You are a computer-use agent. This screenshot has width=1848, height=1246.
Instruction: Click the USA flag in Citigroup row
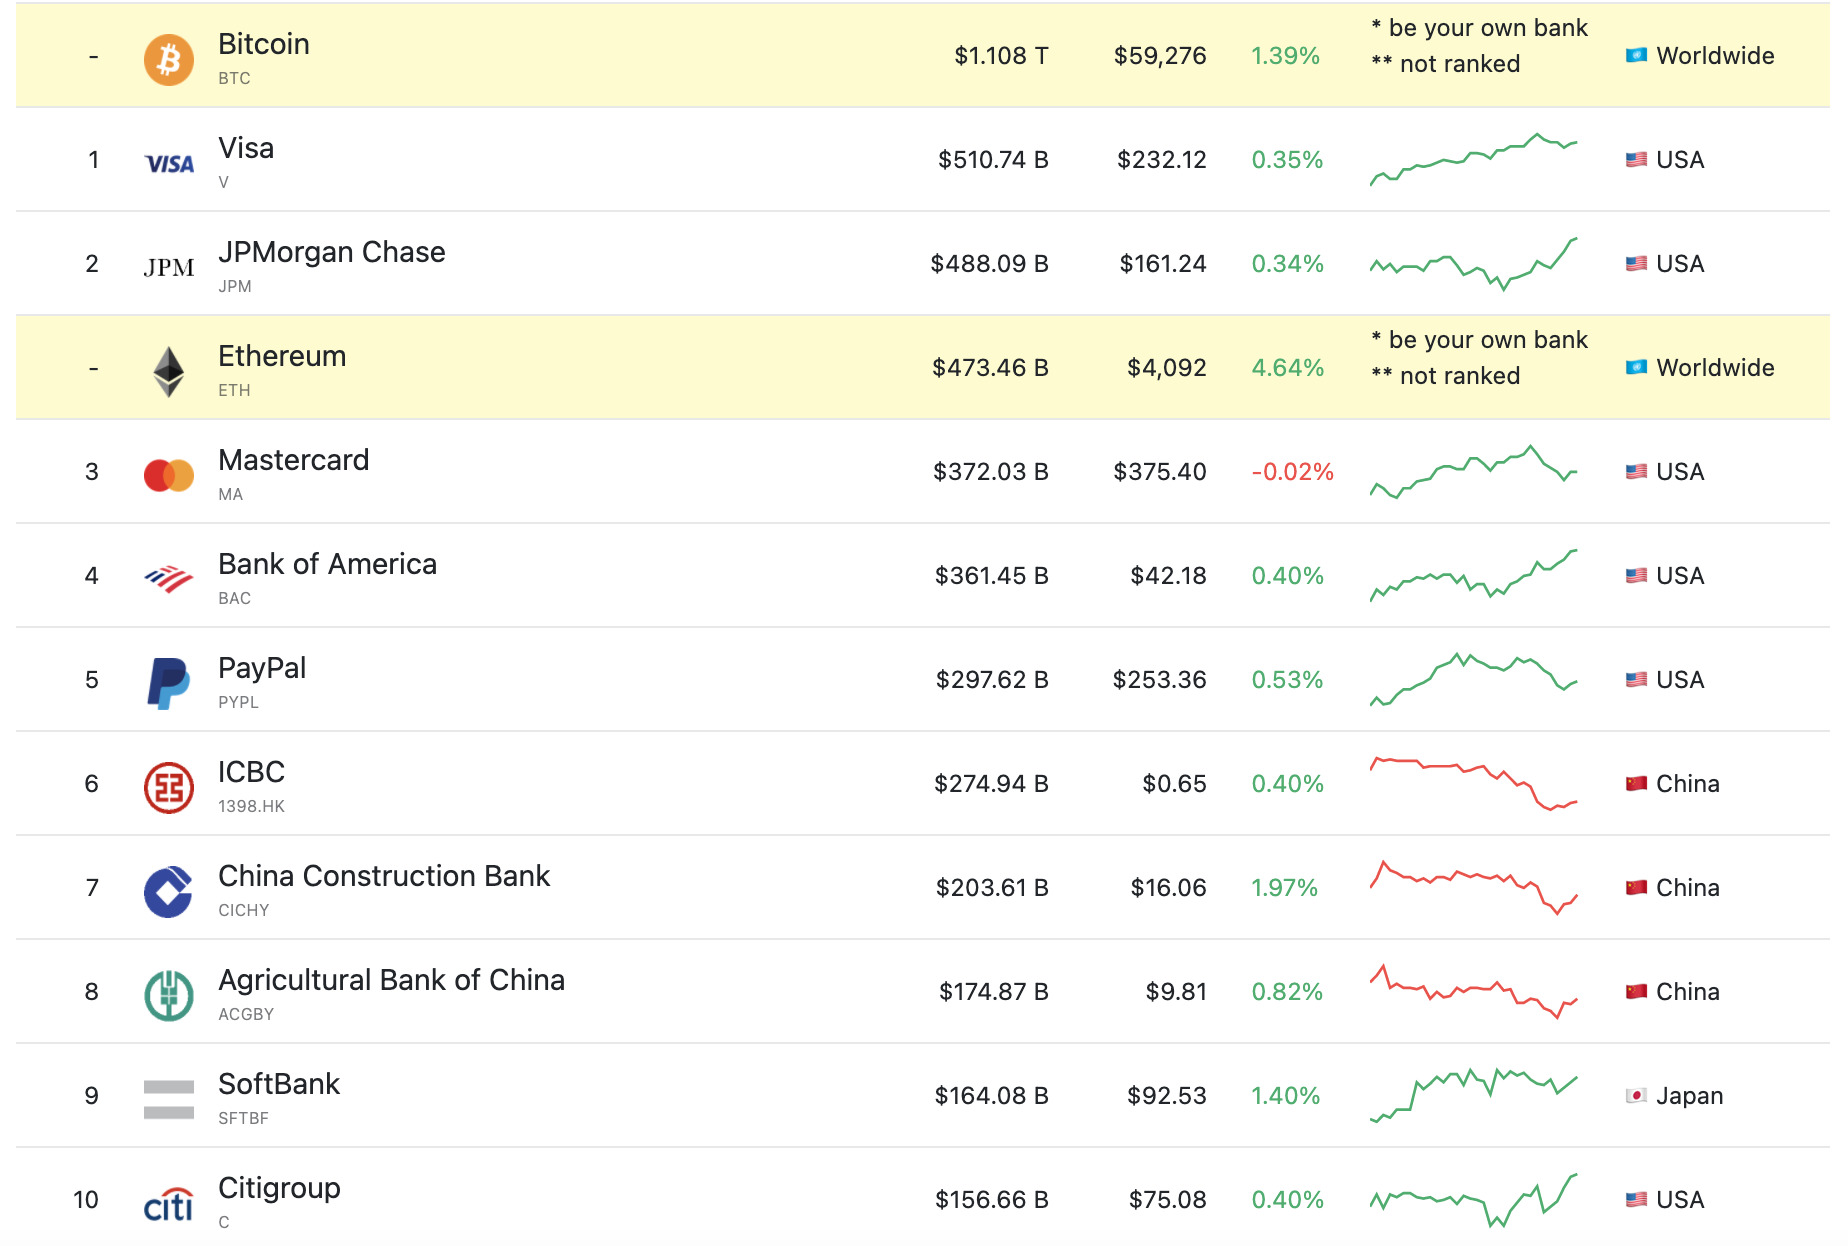[x=1636, y=1199]
